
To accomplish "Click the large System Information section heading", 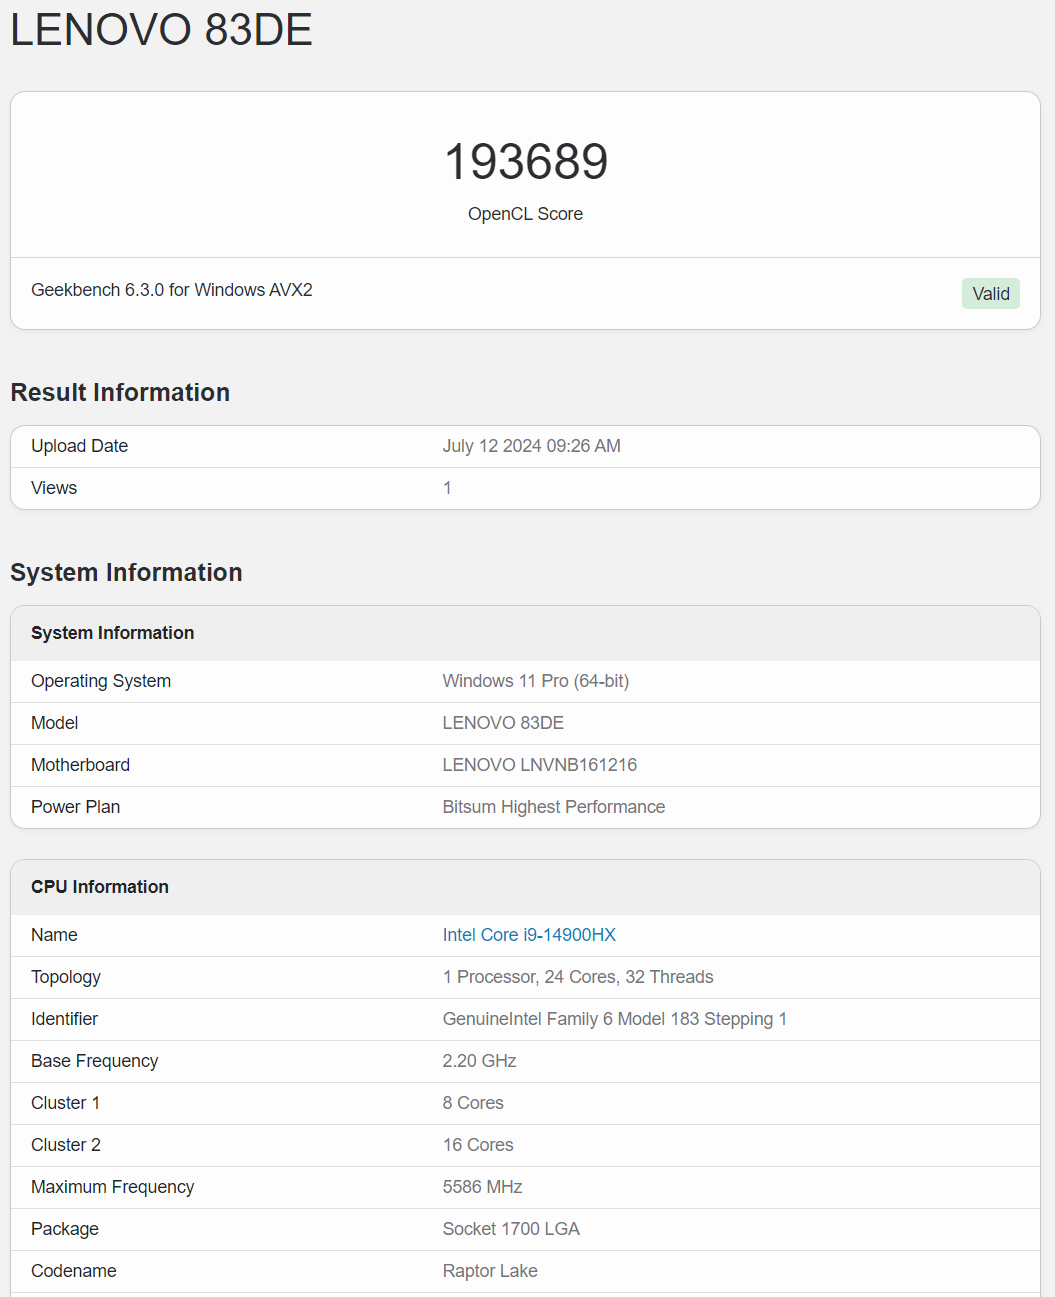I will click(126, 572).
